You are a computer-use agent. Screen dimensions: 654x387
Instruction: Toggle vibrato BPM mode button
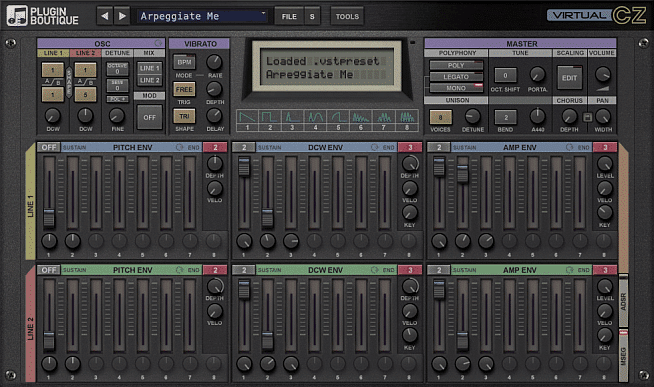point(184,62)
